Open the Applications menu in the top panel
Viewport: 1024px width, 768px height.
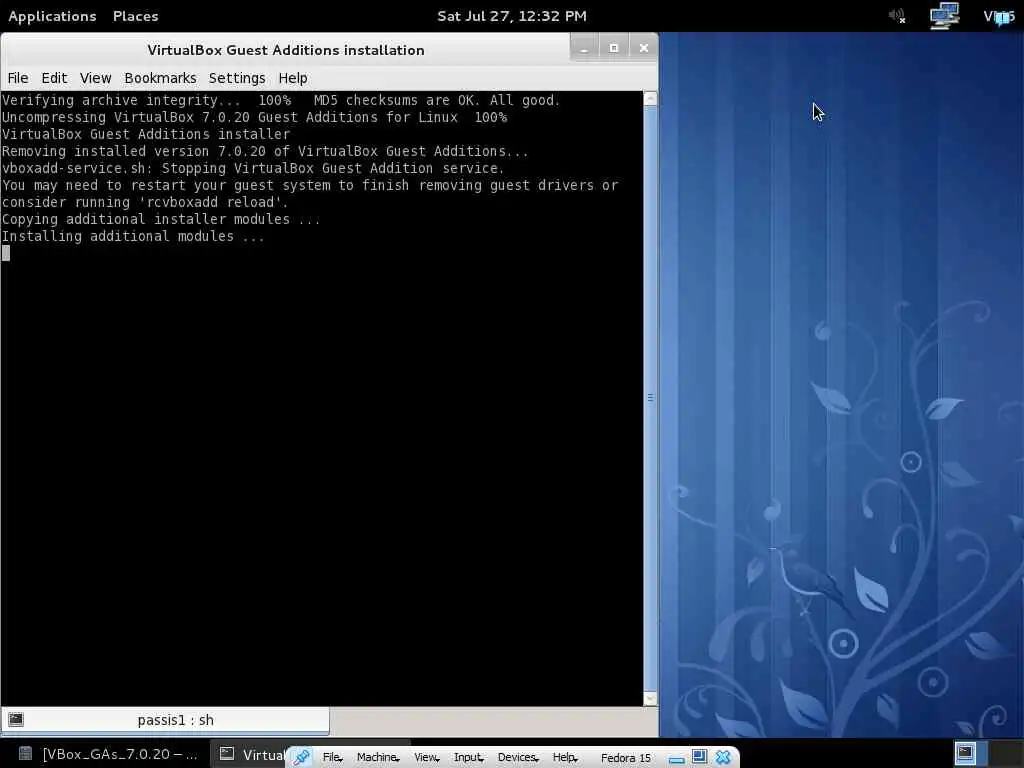click(x=52, y=16)
